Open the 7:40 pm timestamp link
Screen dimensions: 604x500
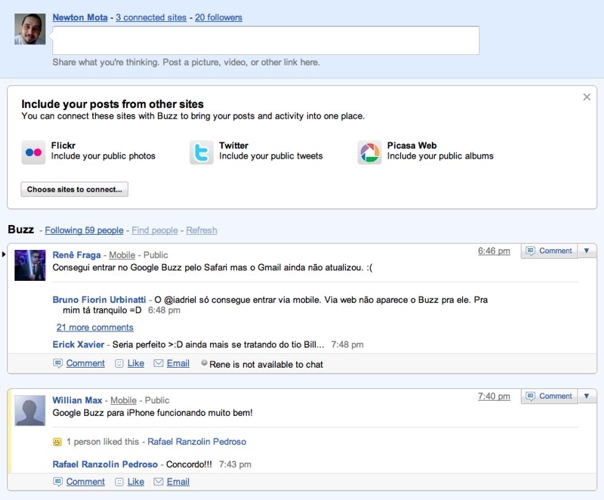(x=494, y=396)
